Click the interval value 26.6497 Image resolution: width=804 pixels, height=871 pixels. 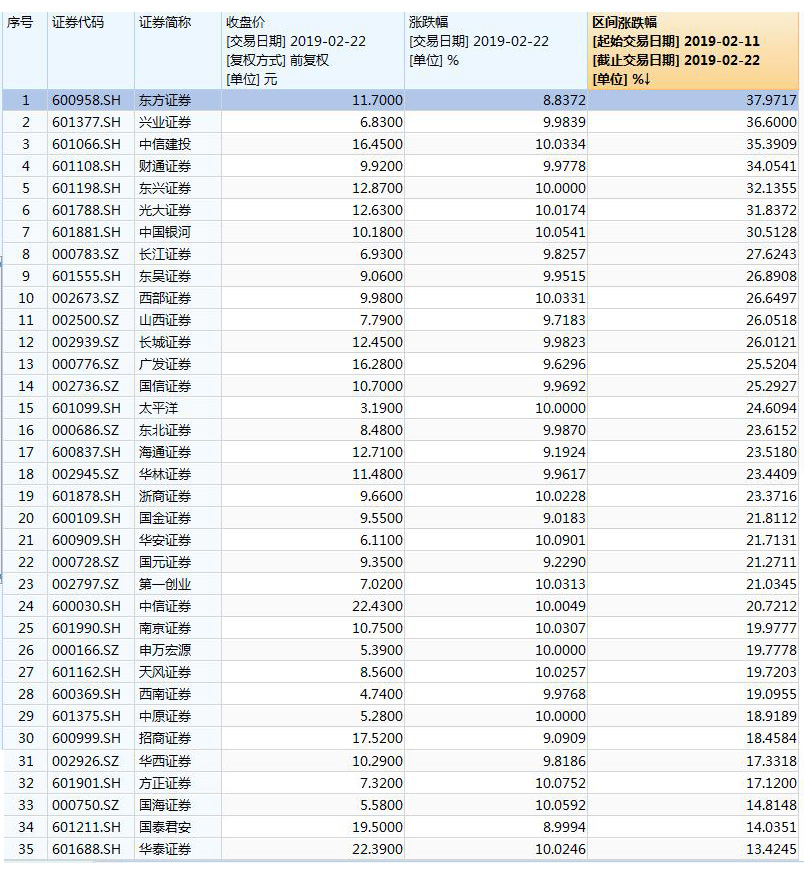pos(771,298)
